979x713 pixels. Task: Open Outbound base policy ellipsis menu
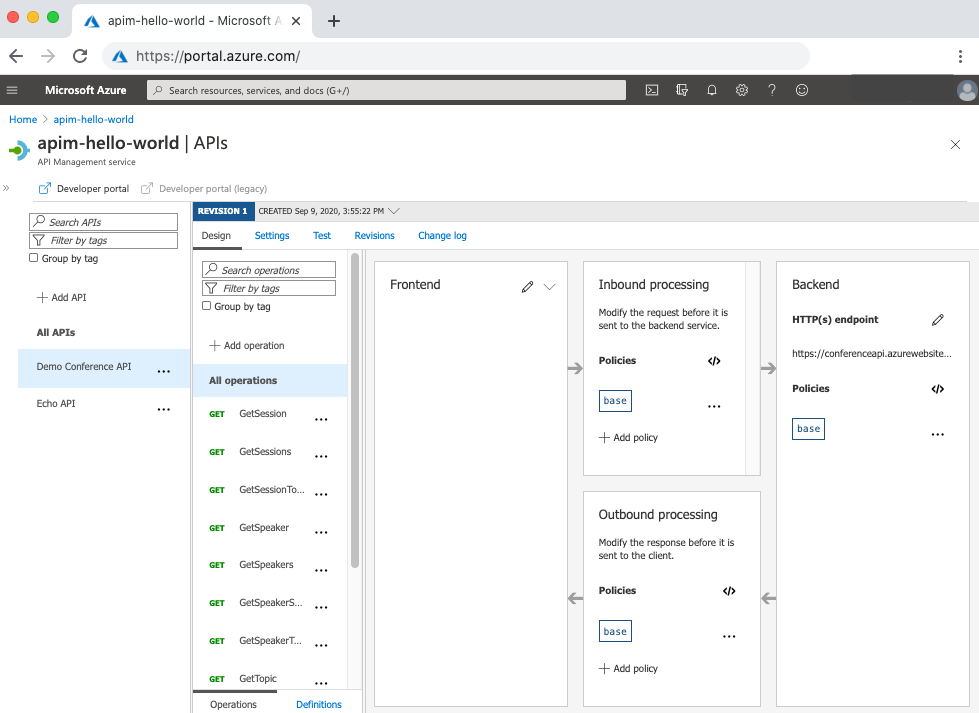729,636
